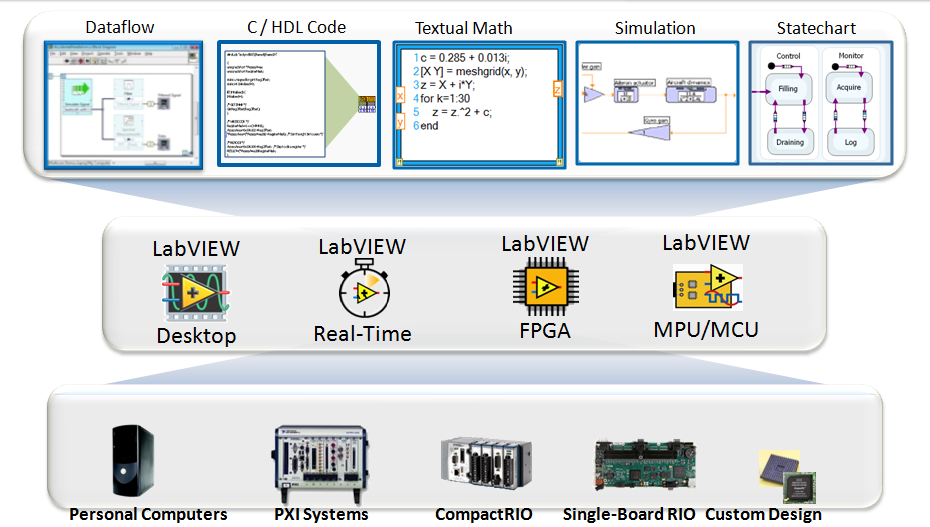
Task: Click the Simulation heading
Action: (x=655, y=28)
